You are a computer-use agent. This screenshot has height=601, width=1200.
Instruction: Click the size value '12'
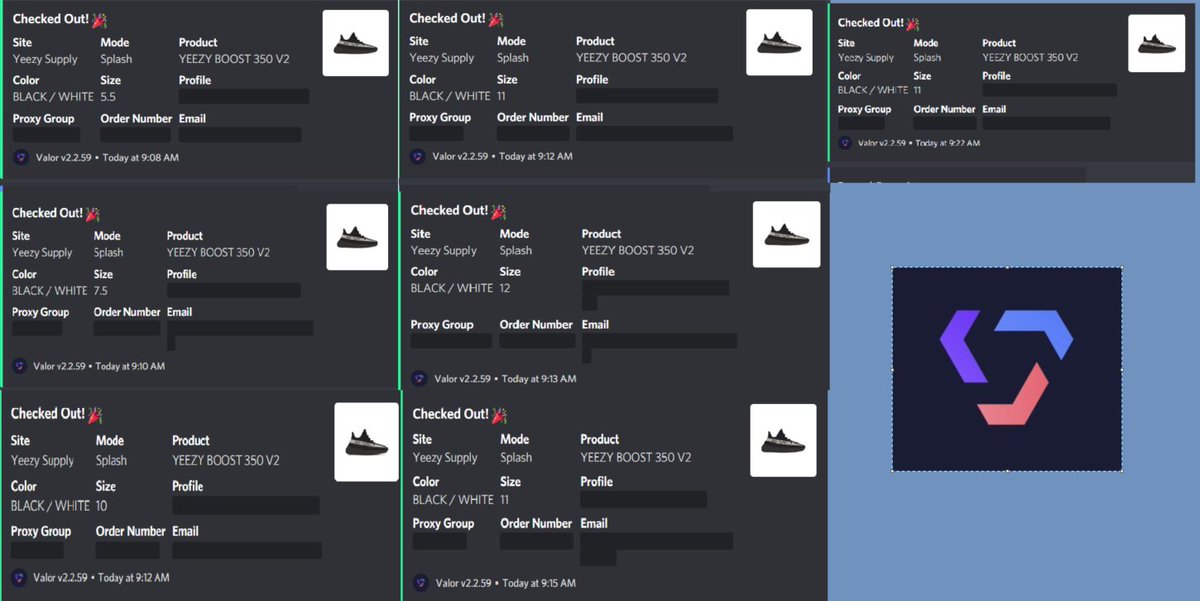click(x=505, y=288)
